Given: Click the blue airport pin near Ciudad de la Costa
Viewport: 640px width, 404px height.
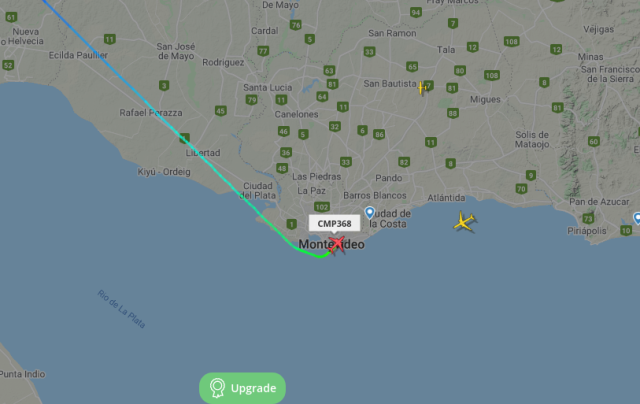Looking at the screenshot, I should pos(370,213).
